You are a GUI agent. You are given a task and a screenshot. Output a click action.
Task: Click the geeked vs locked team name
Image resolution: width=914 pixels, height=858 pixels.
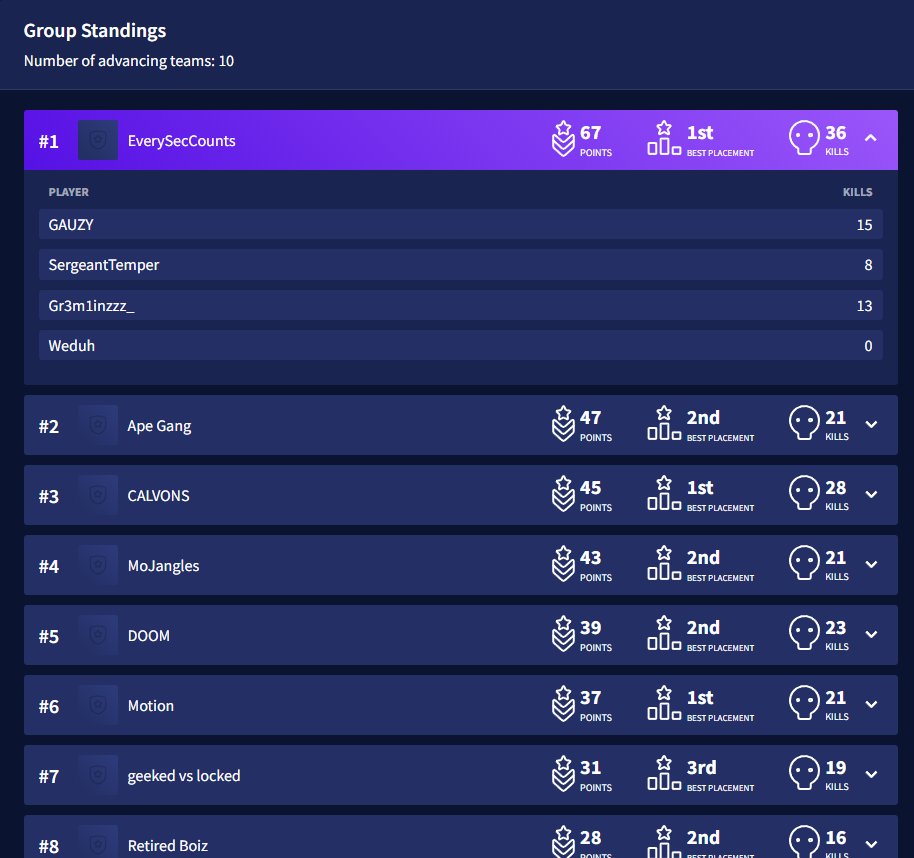(x=184, y=776)
